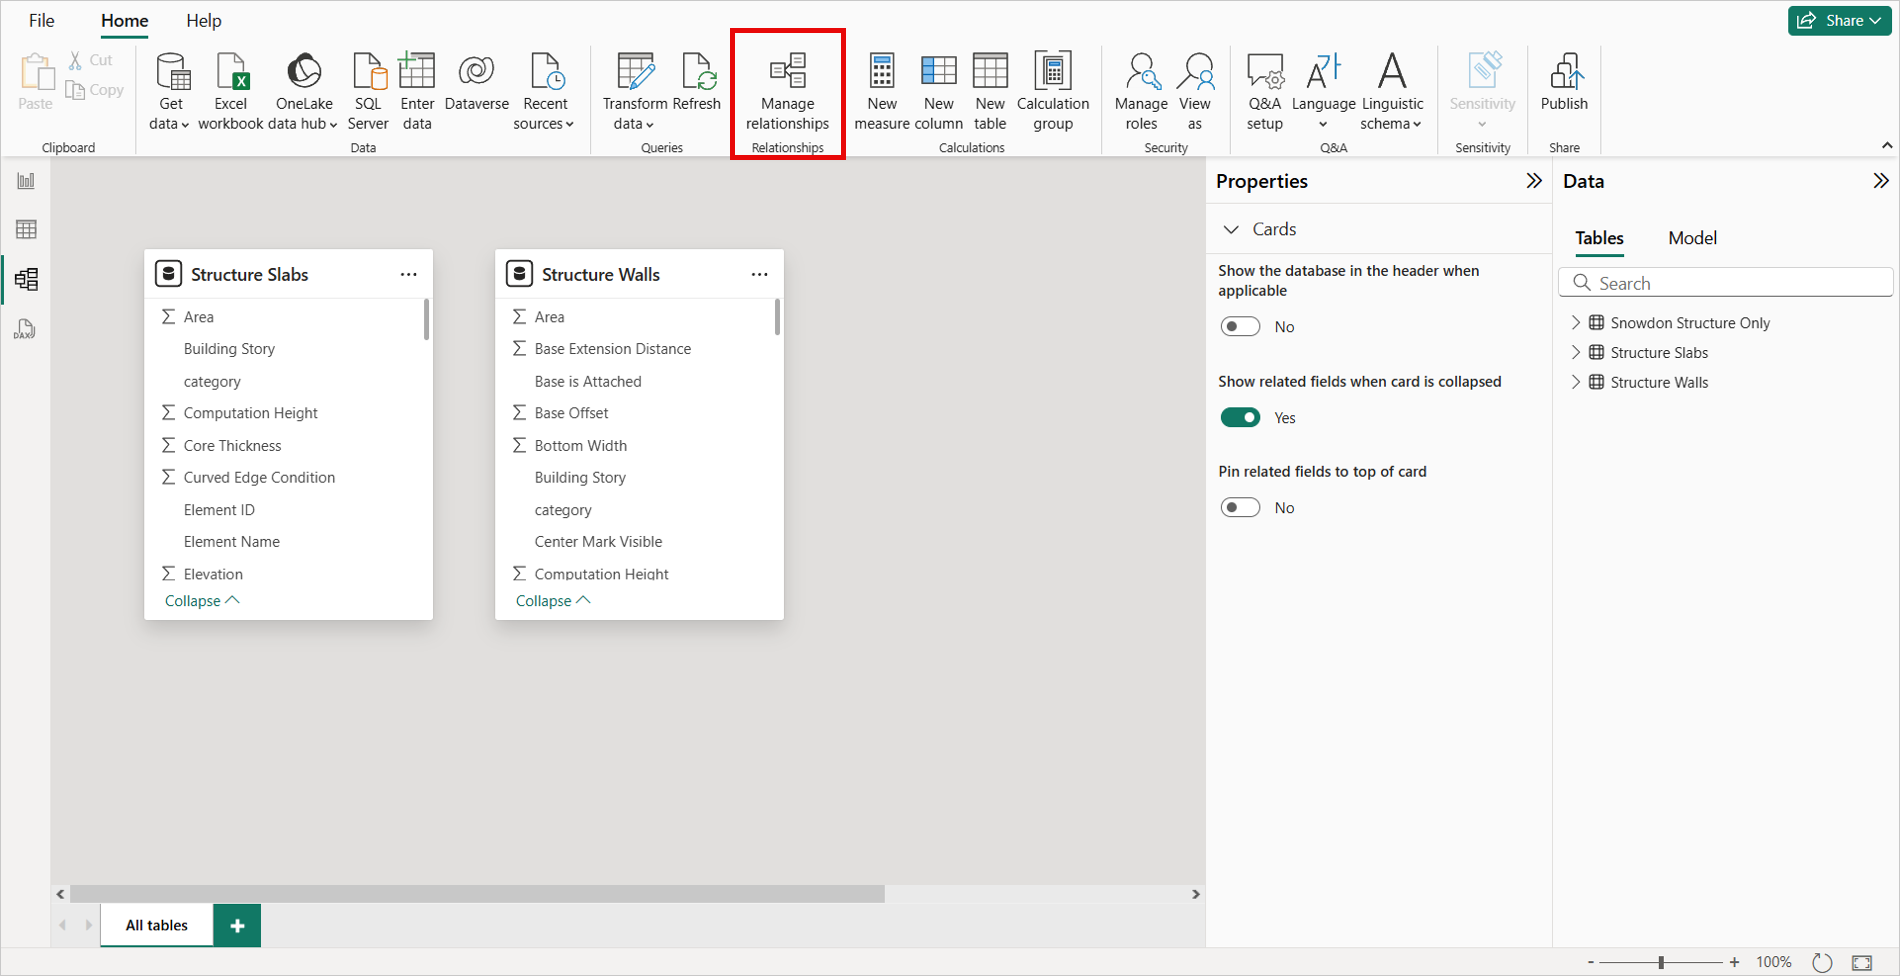This screenshot has width=1900, height=976.
Task: Expand the Snowdon Structure Only table
Action: [1576, 322]
